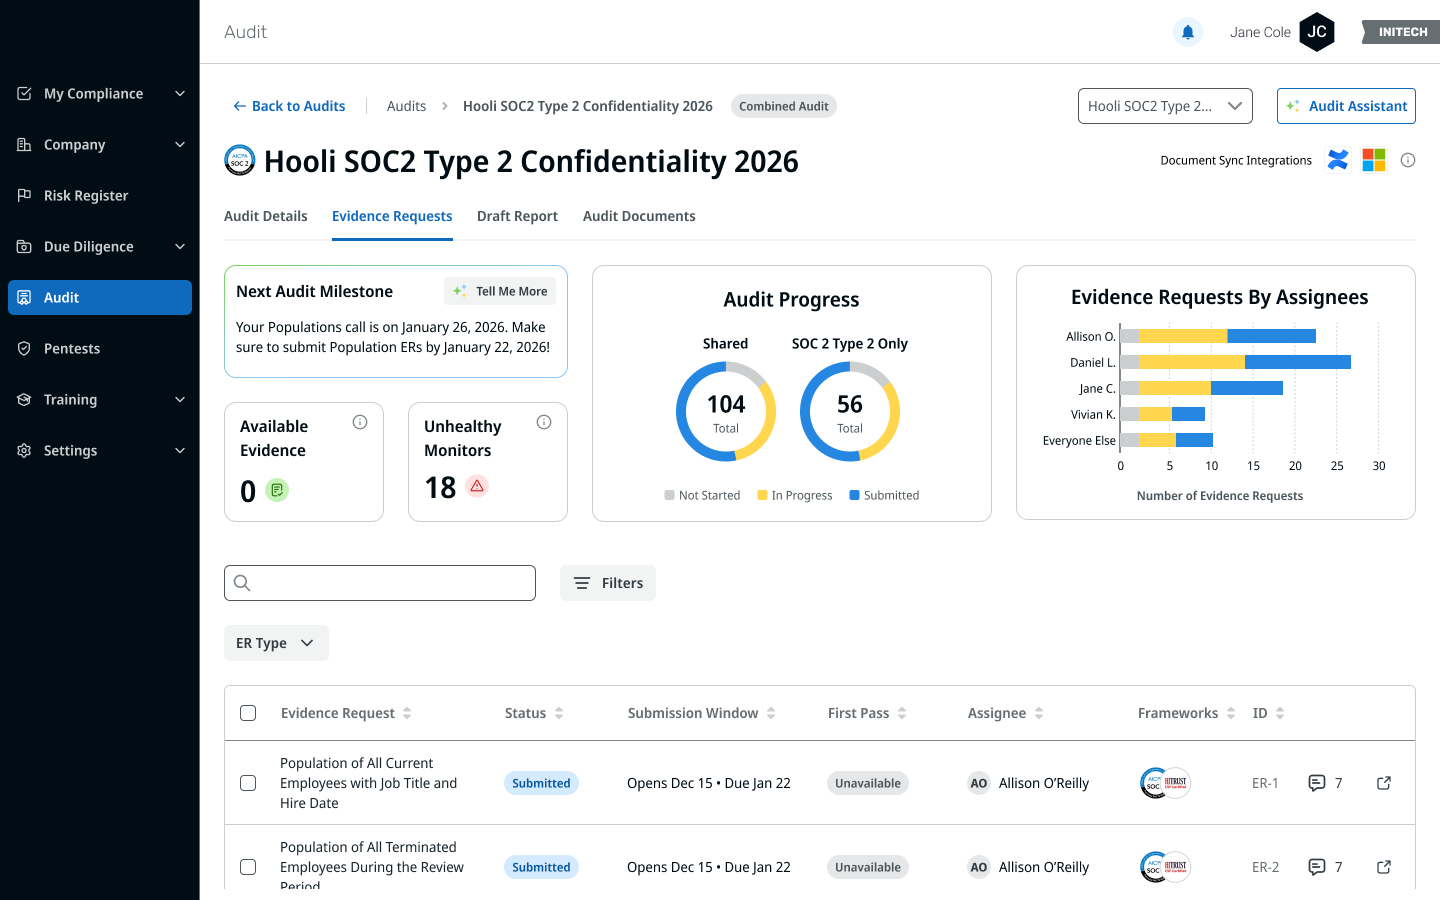Click the framework badges in ER-1 row
Viewport: 1440px width, 900px height.
pos(1165,783)
